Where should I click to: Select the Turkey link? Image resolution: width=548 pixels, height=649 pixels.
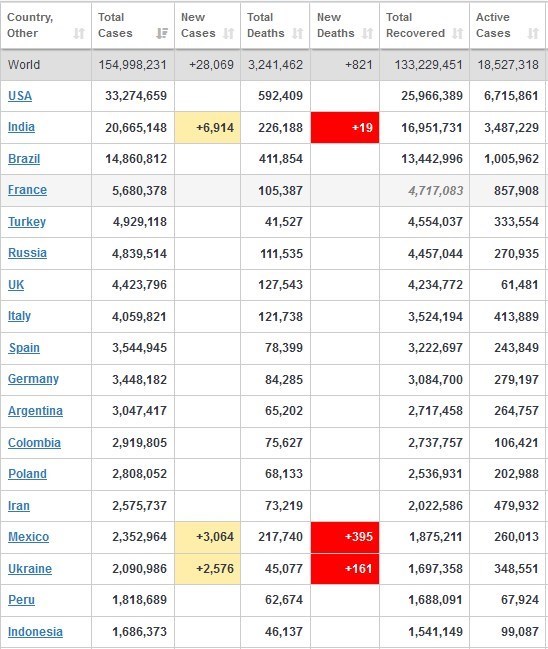pos(27,222)
